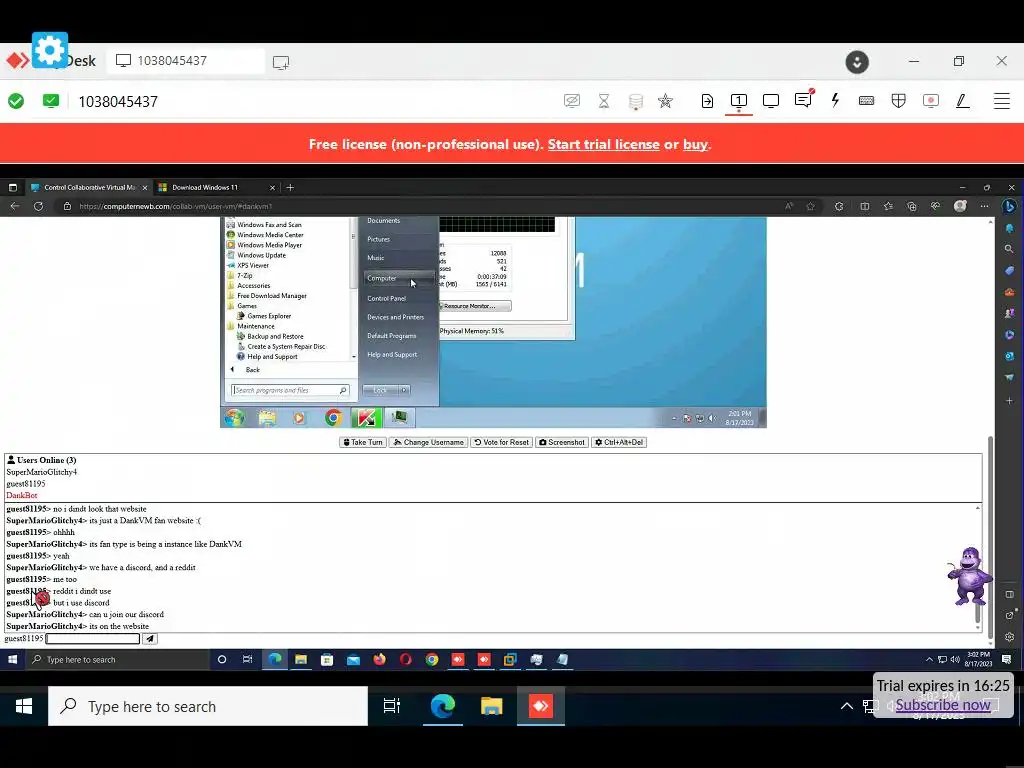Click the Start trial license link
The image size is (1024, 768).
[x=603, y=144]
